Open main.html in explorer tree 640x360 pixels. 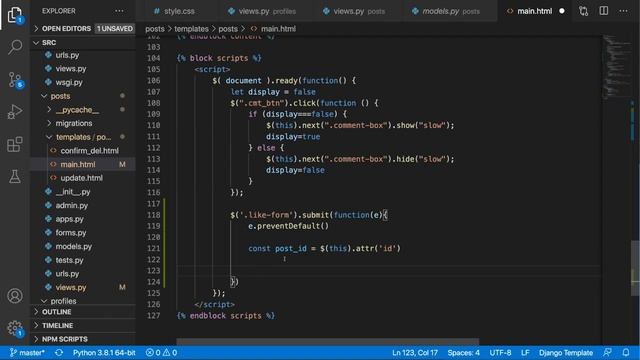coord(83,164)
